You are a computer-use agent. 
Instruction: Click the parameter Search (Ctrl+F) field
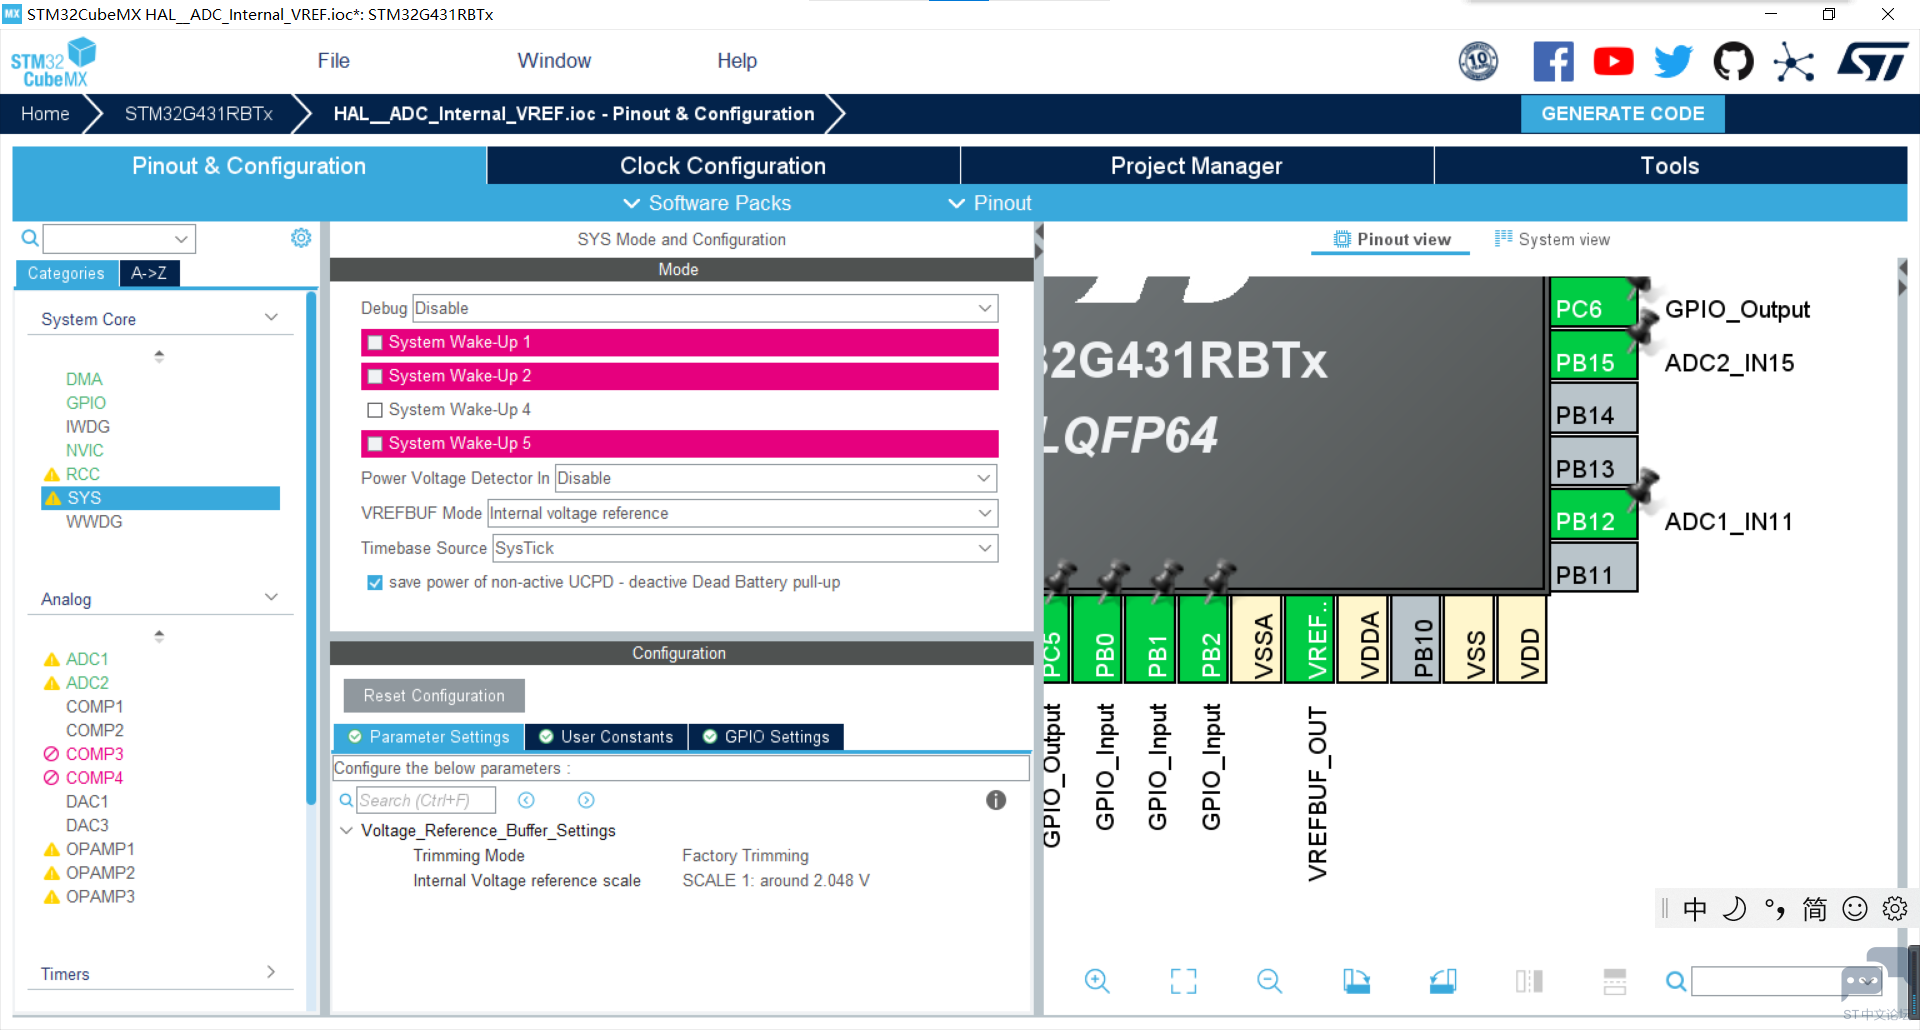pyautogui.click(x=426, y=800)
